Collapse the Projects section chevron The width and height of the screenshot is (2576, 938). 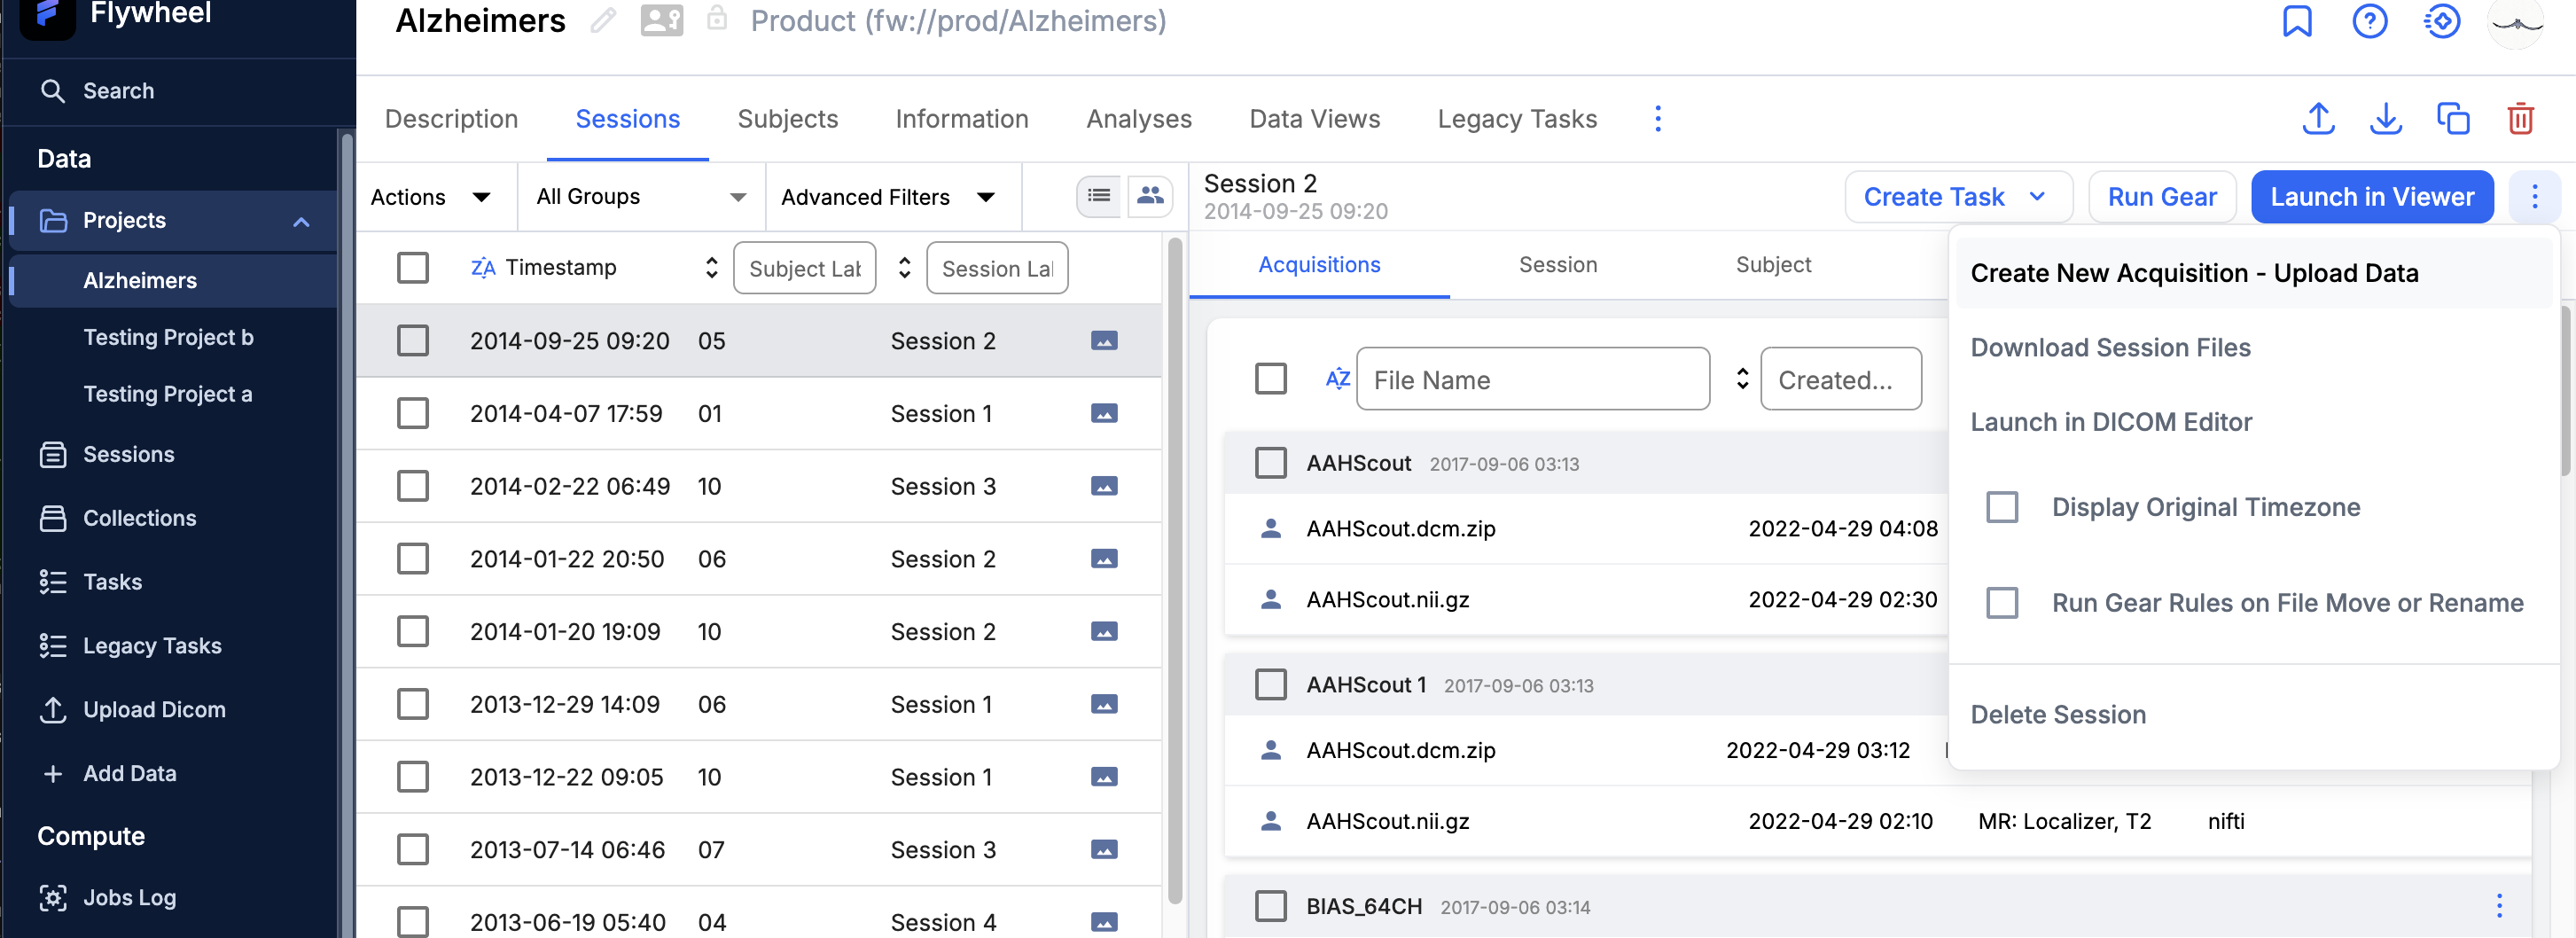pyautogui.click(x=301, y=221)
